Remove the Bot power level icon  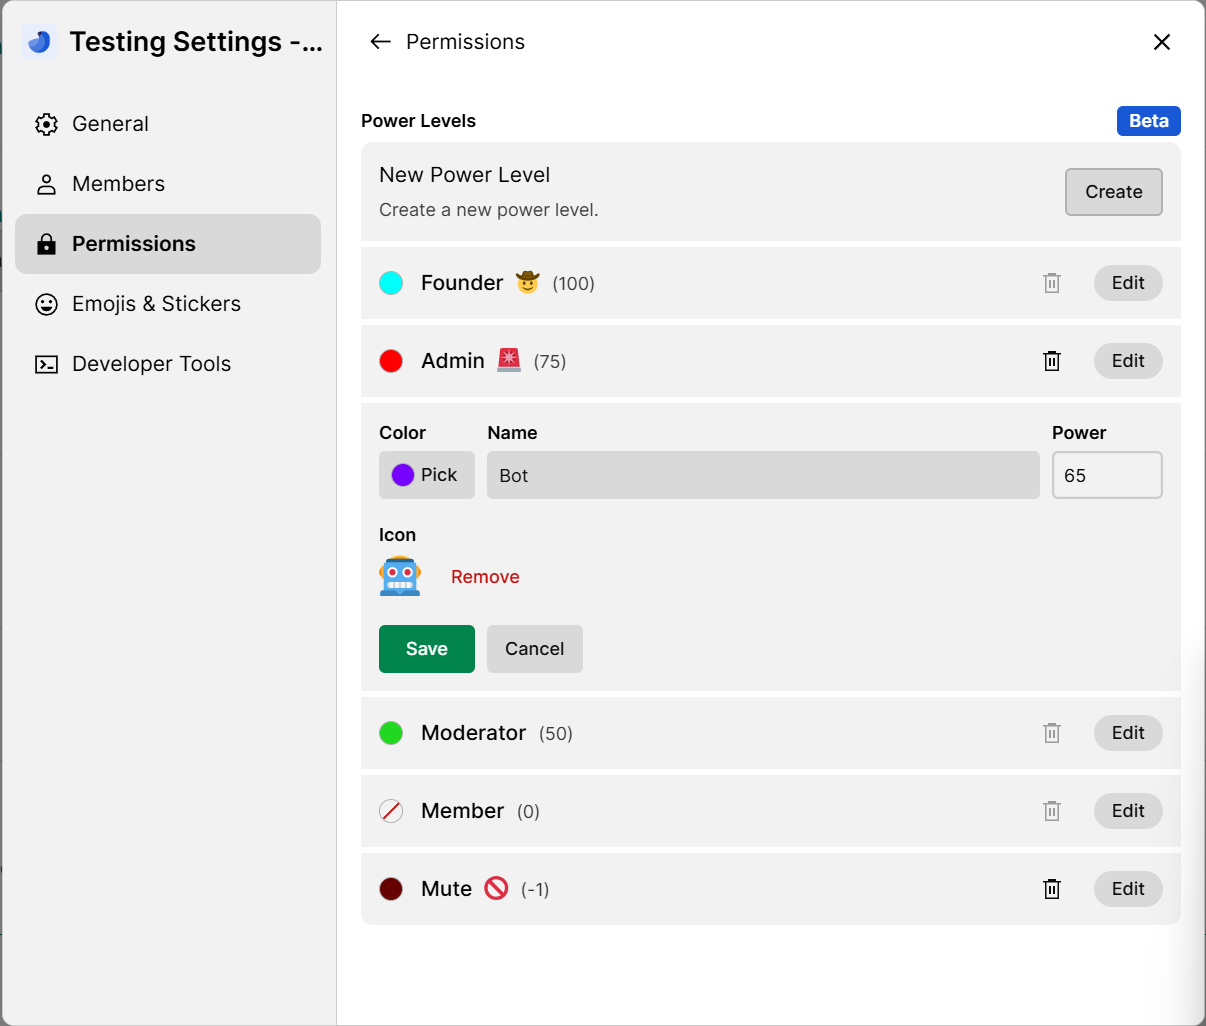coord(485,577)
